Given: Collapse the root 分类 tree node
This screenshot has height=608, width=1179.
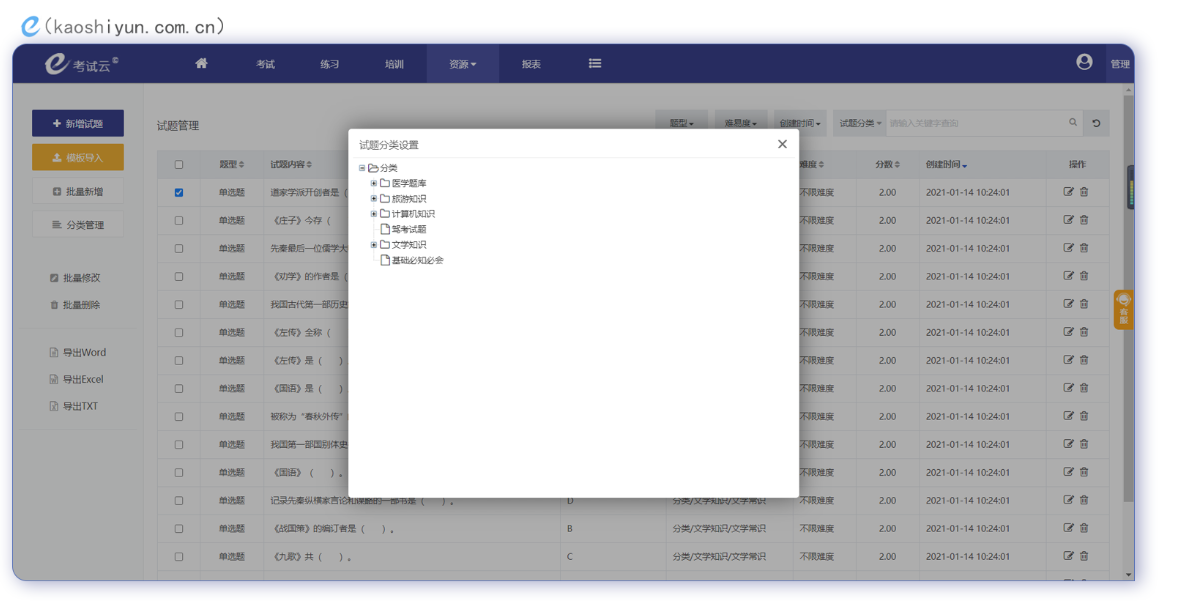Looking at the screenshot, I should coord(362,168).
